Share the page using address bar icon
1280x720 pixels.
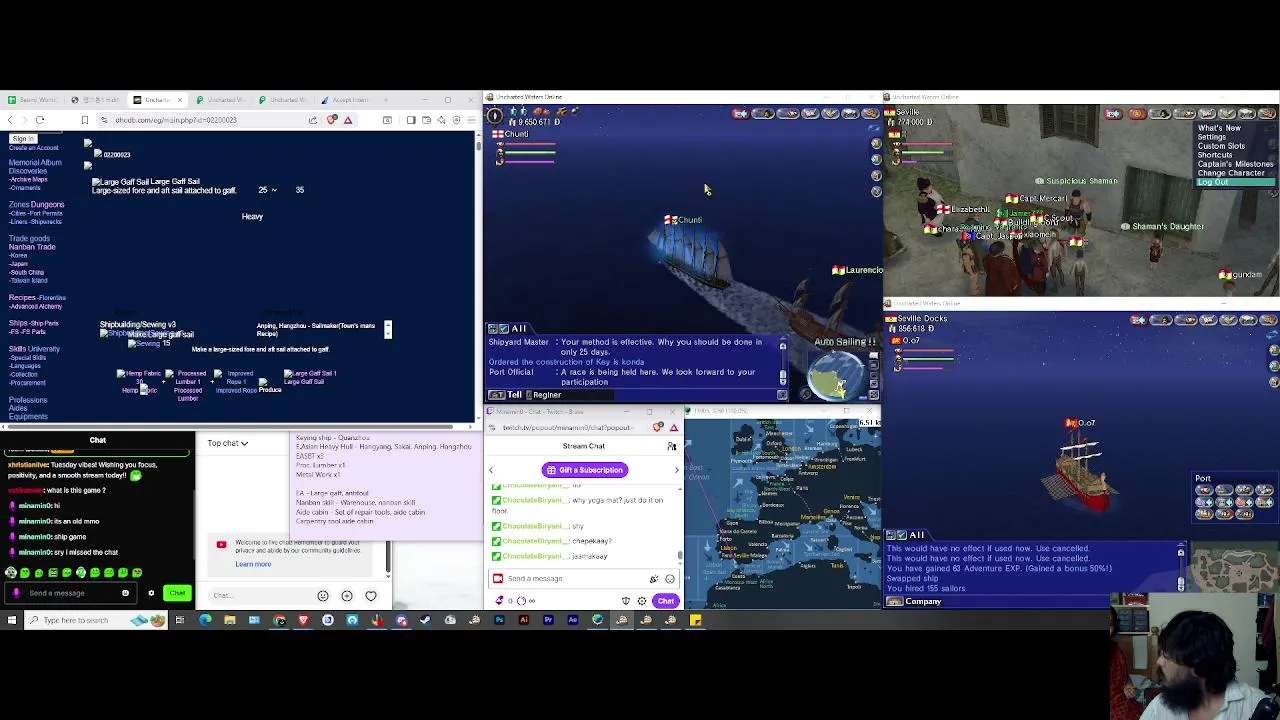point(313,120)
